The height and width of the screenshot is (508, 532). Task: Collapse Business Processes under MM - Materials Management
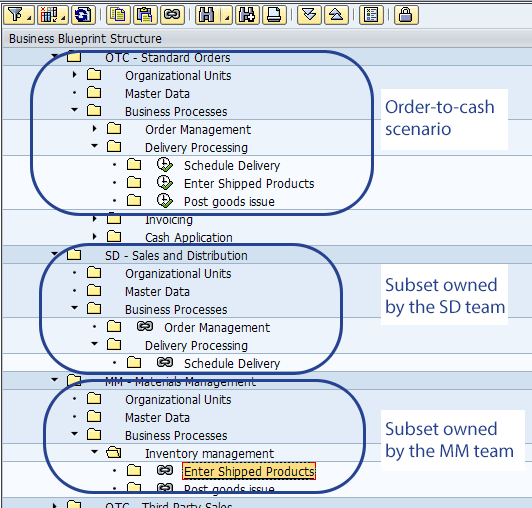pyautogui.click(x=75, y=433)
